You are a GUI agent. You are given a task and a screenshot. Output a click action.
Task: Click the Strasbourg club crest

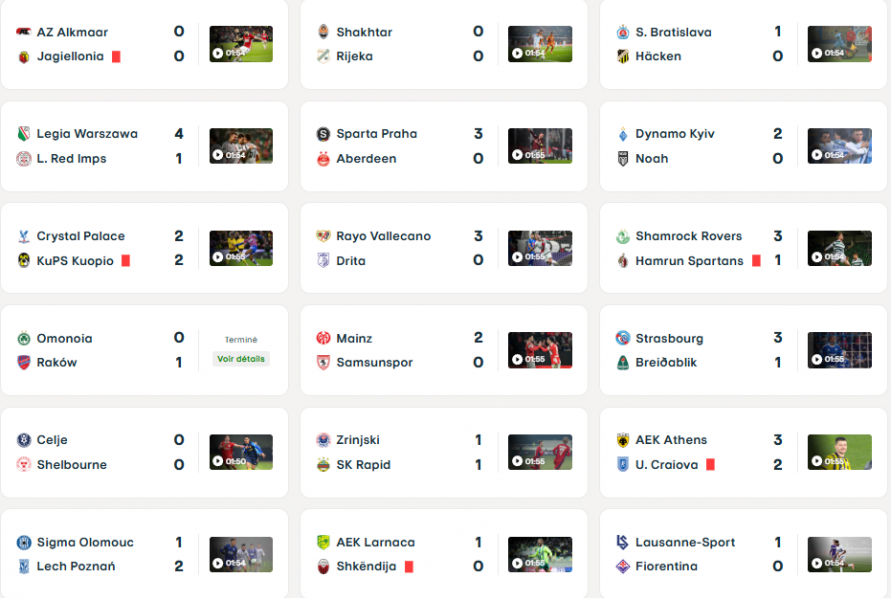pos(623,338)
